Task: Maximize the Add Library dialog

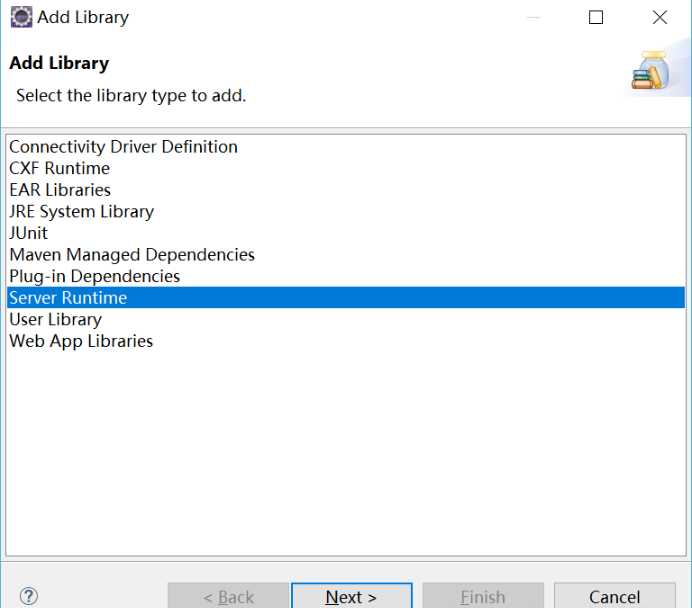Action: [x=596, y=18]
